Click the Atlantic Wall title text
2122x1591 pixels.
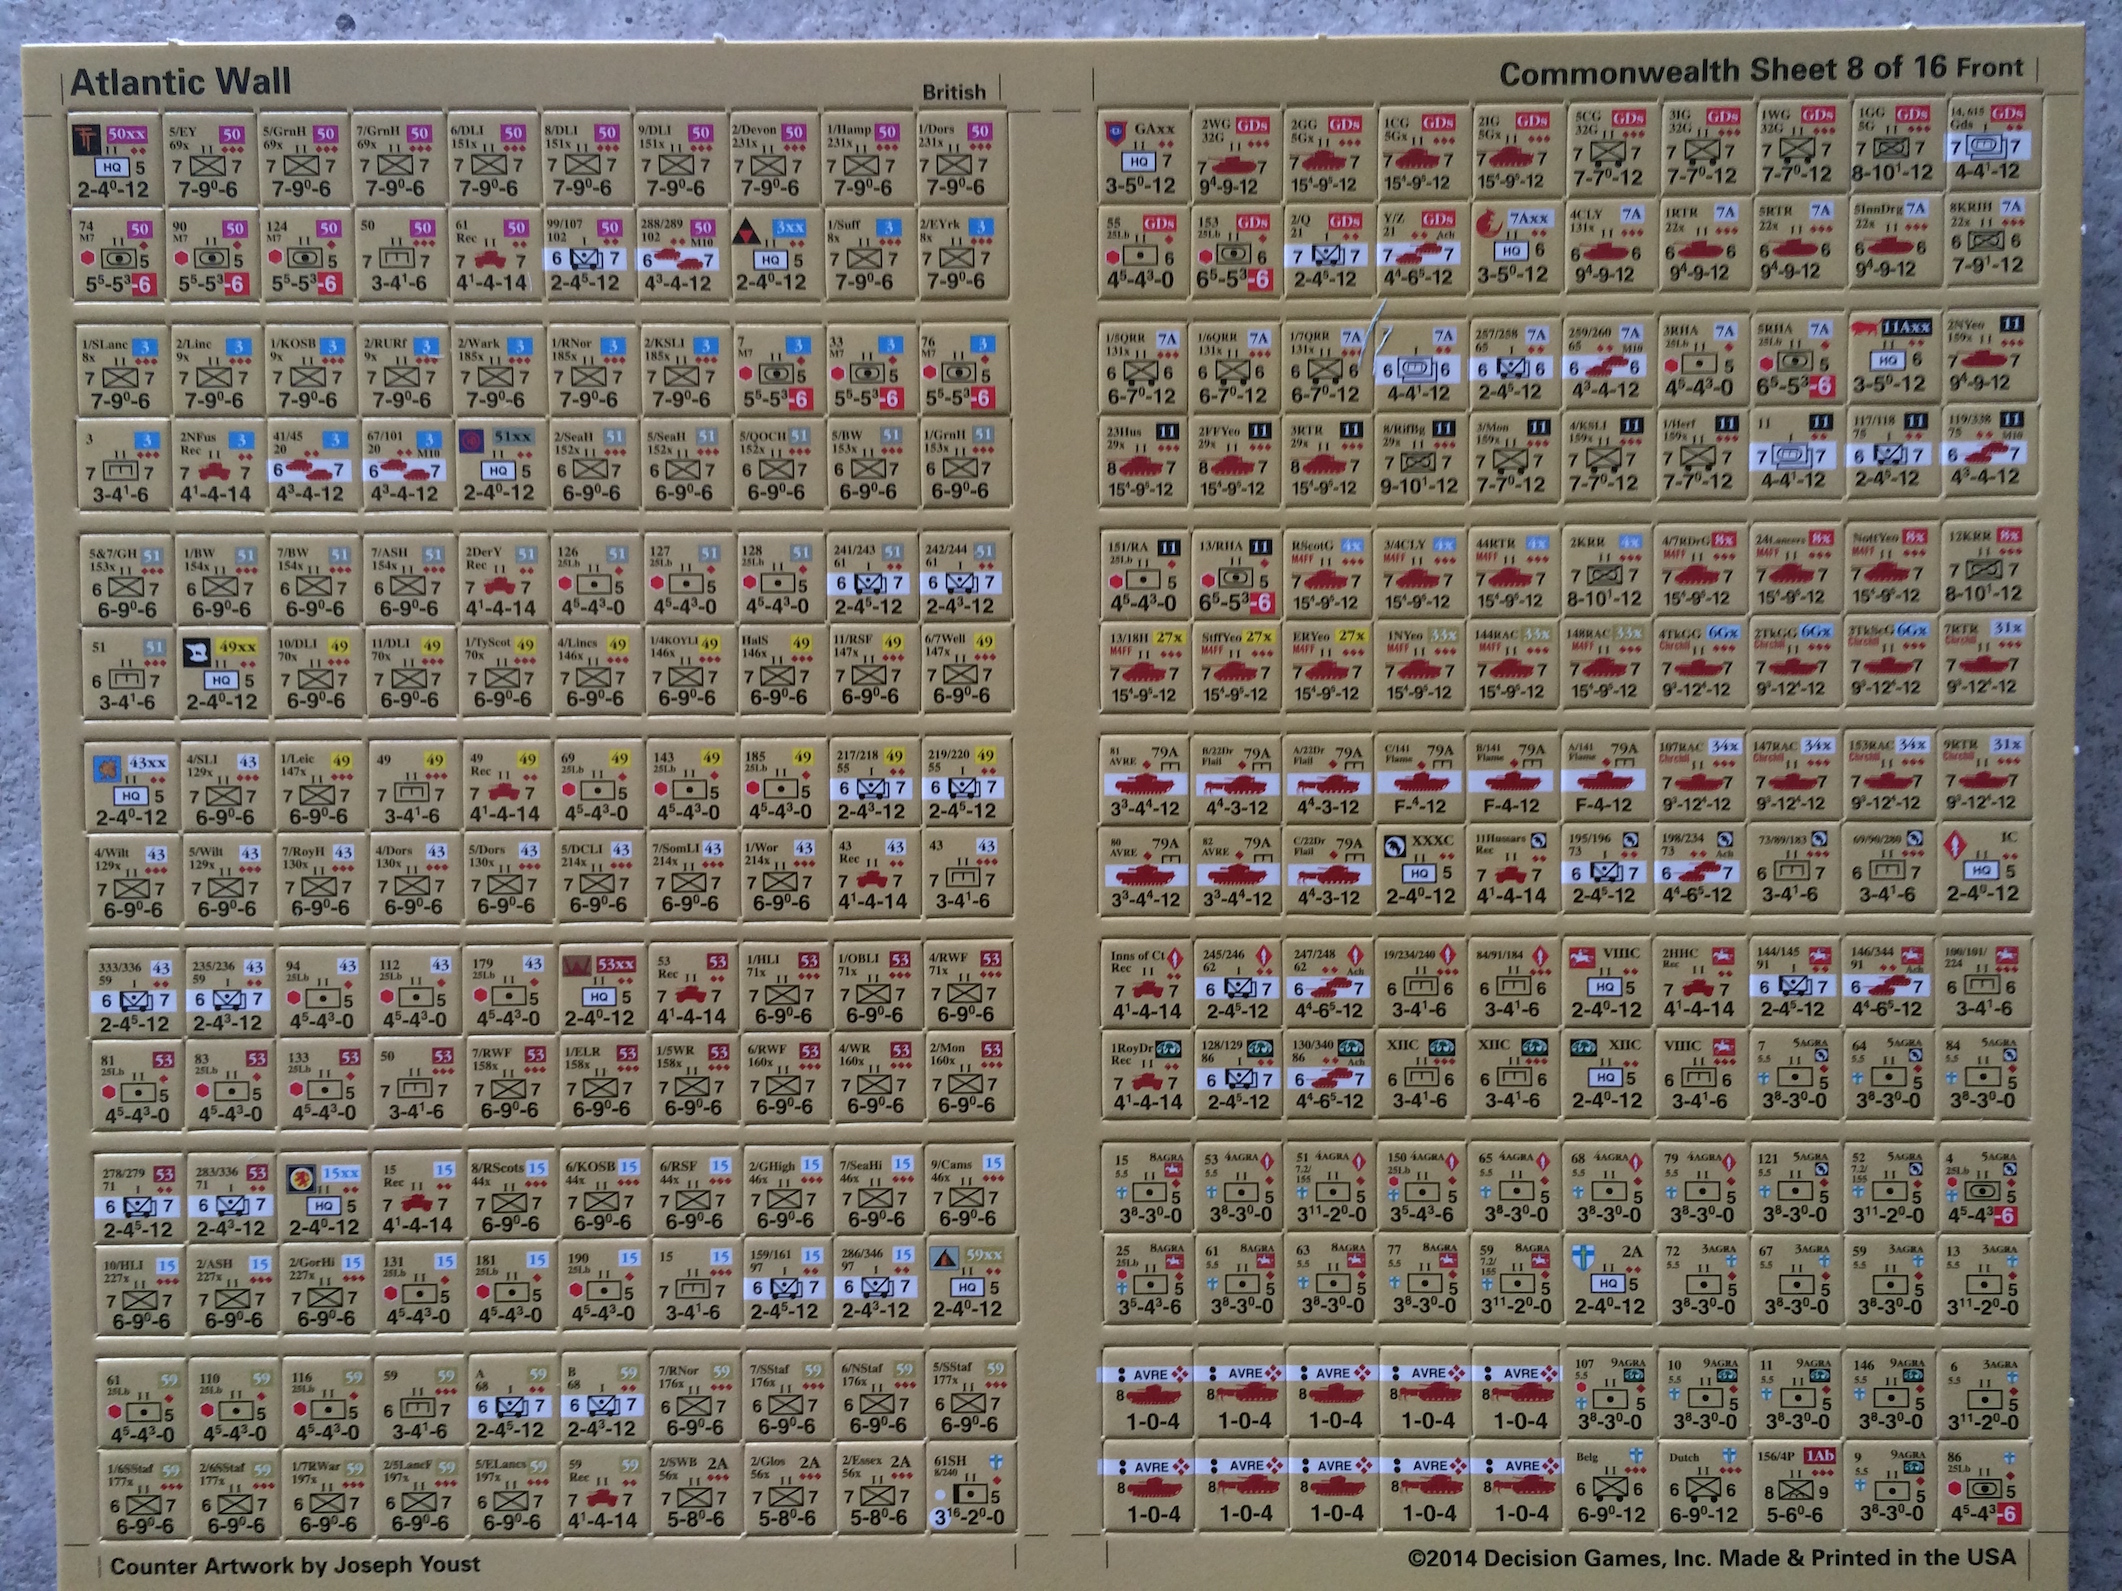pyautogui.click(x=181, y=83)
